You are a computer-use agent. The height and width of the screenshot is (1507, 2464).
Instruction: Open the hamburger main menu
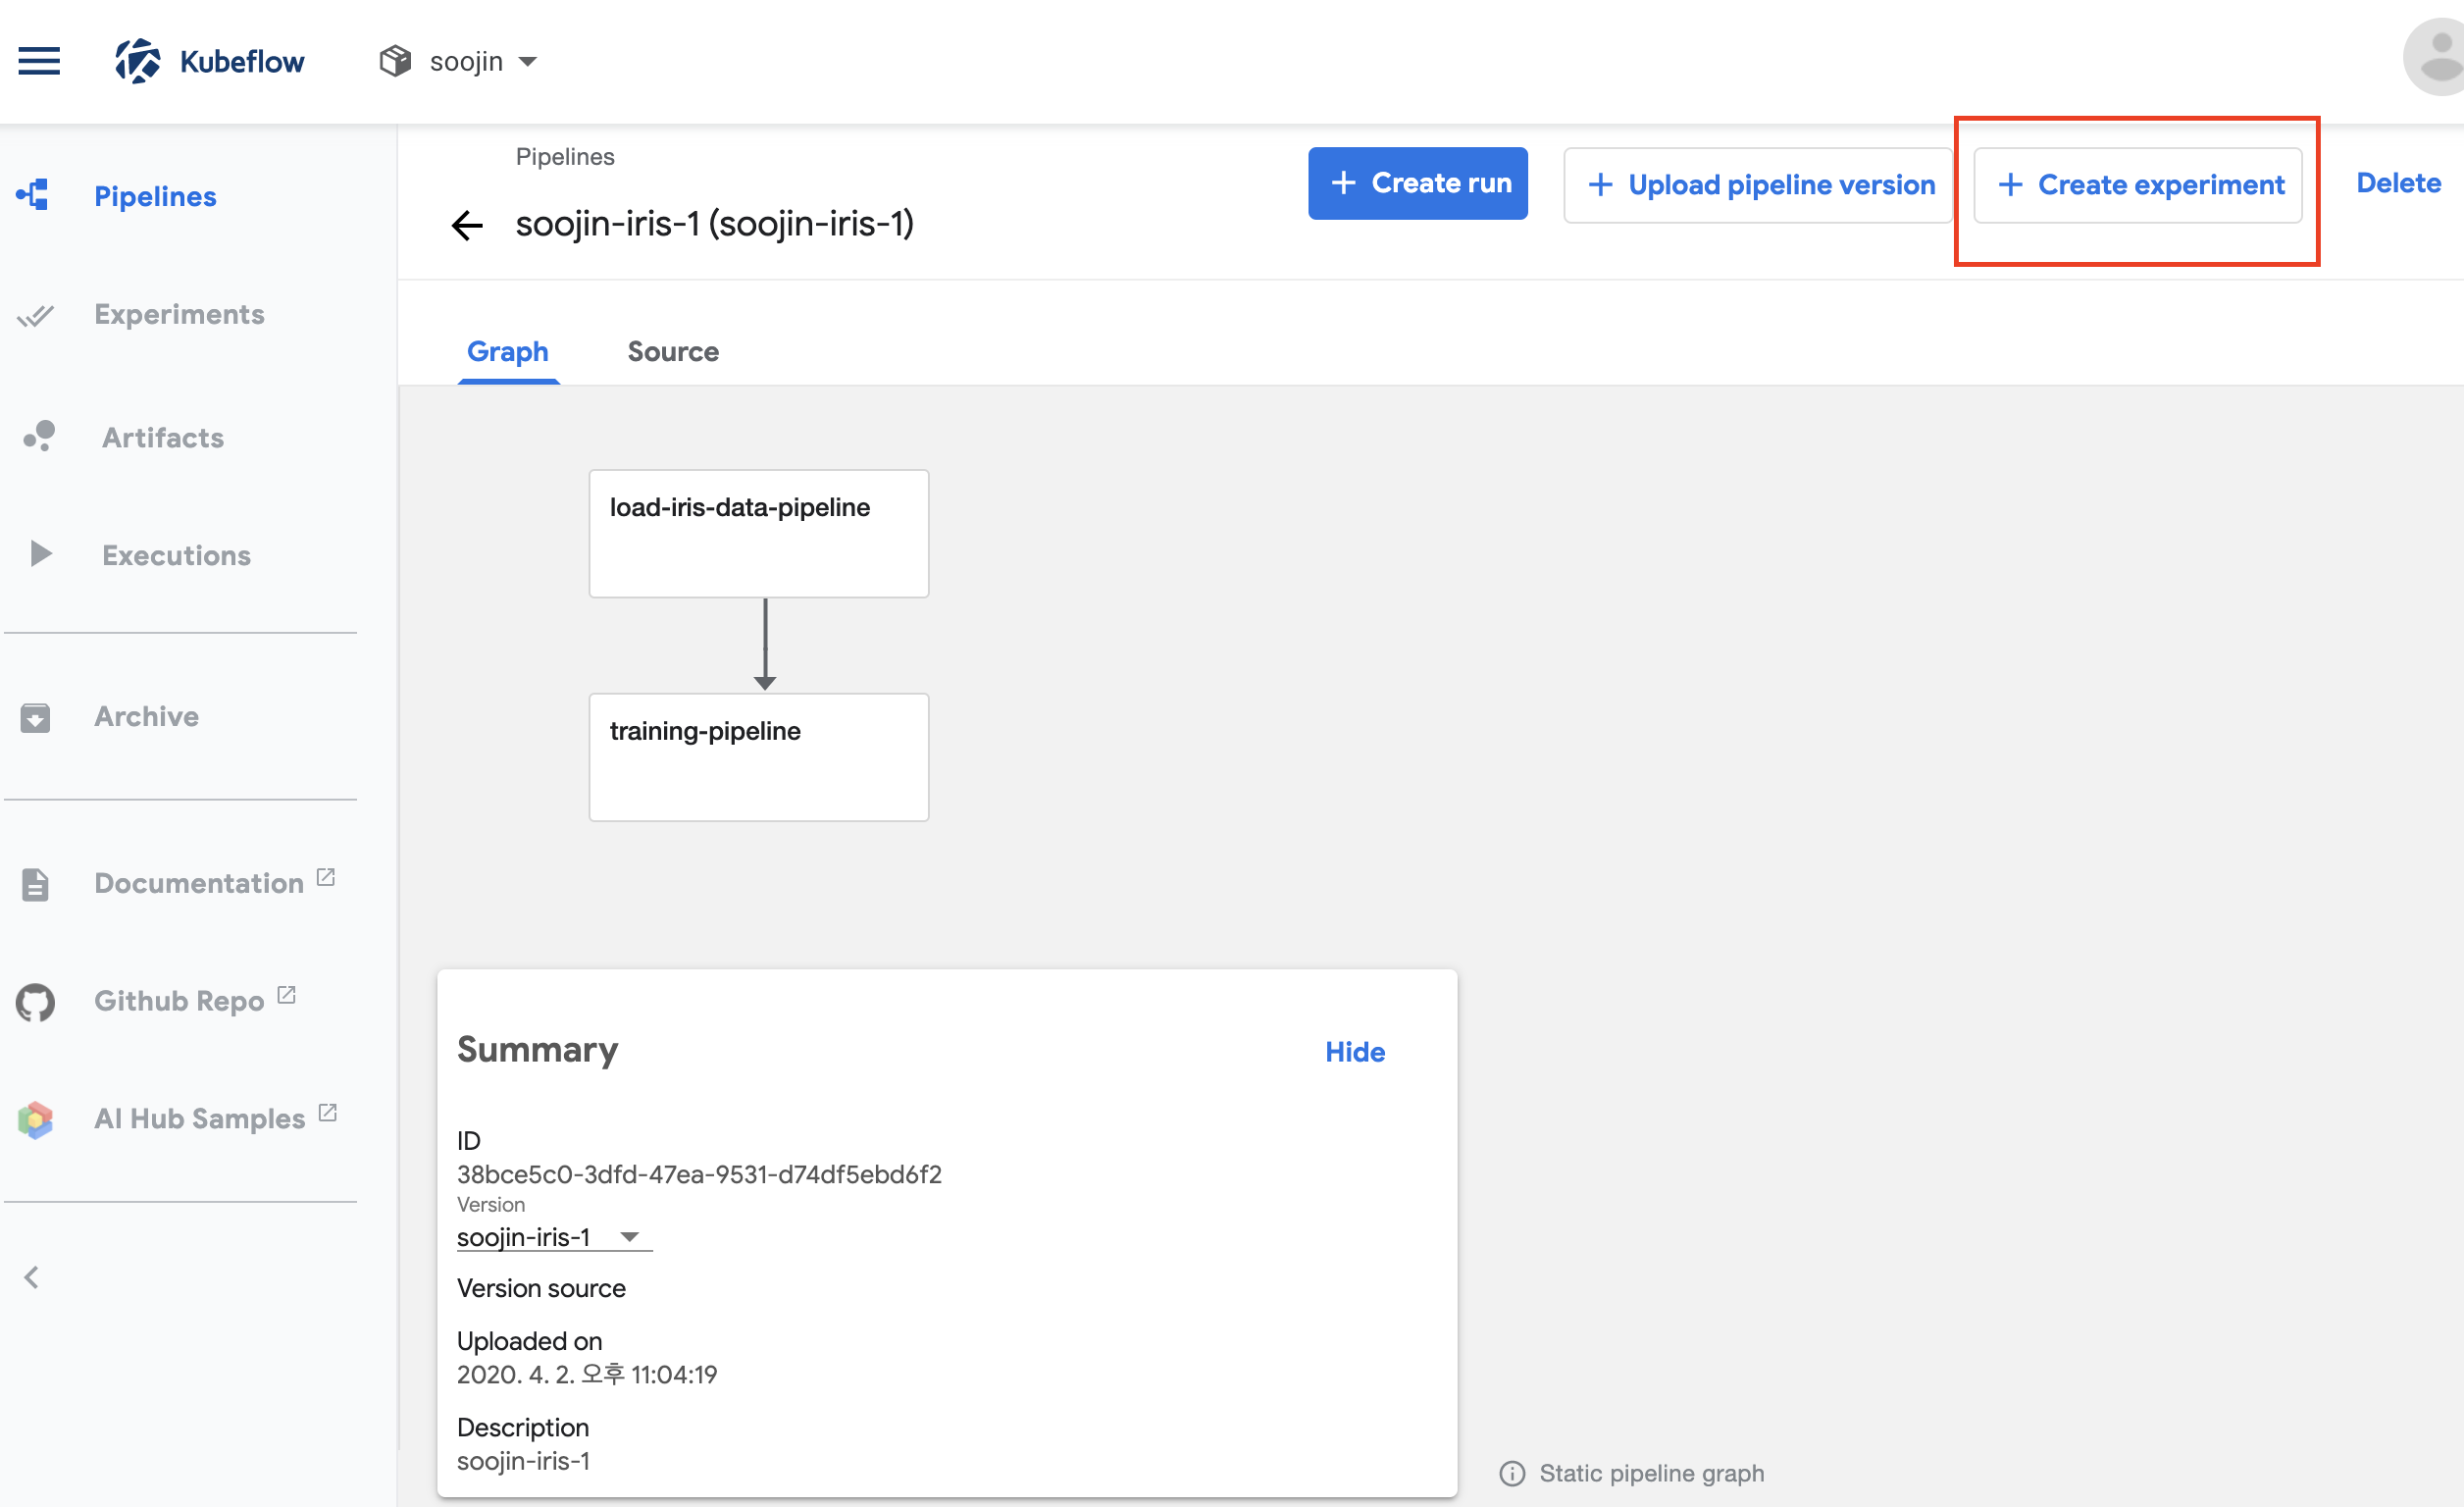(39, 61)
